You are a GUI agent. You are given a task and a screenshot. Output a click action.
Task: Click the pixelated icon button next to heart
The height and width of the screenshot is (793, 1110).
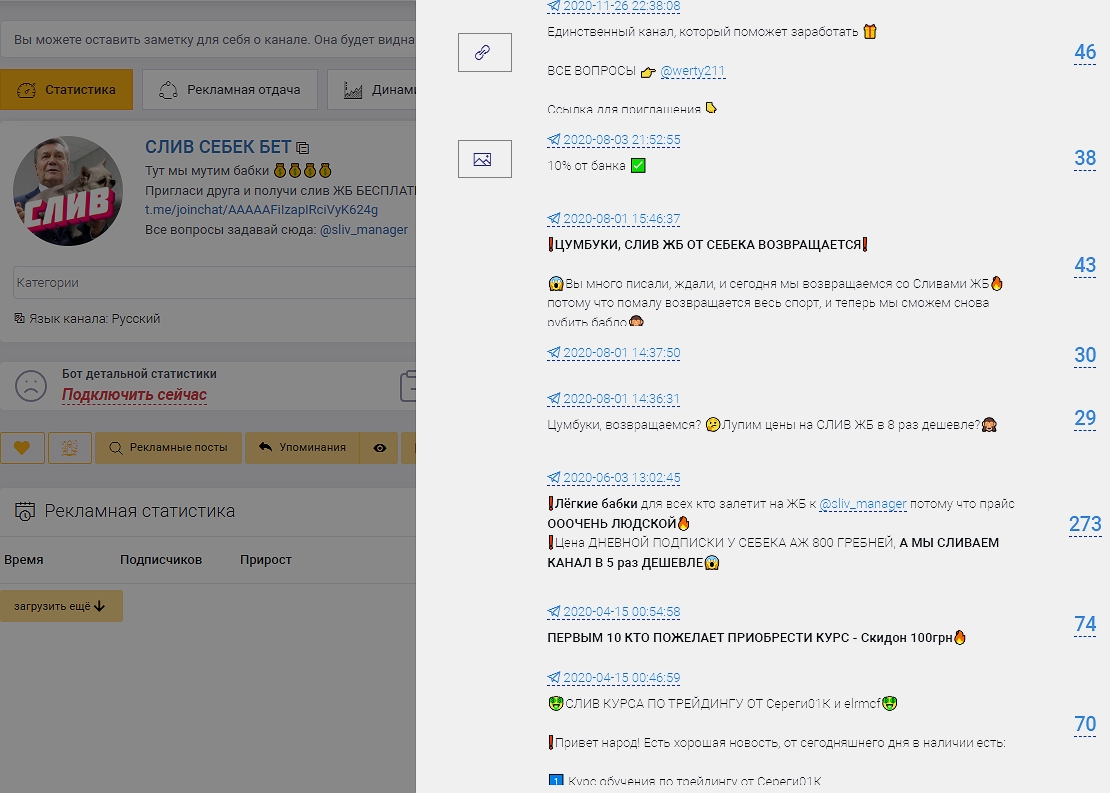click(70, 448)
